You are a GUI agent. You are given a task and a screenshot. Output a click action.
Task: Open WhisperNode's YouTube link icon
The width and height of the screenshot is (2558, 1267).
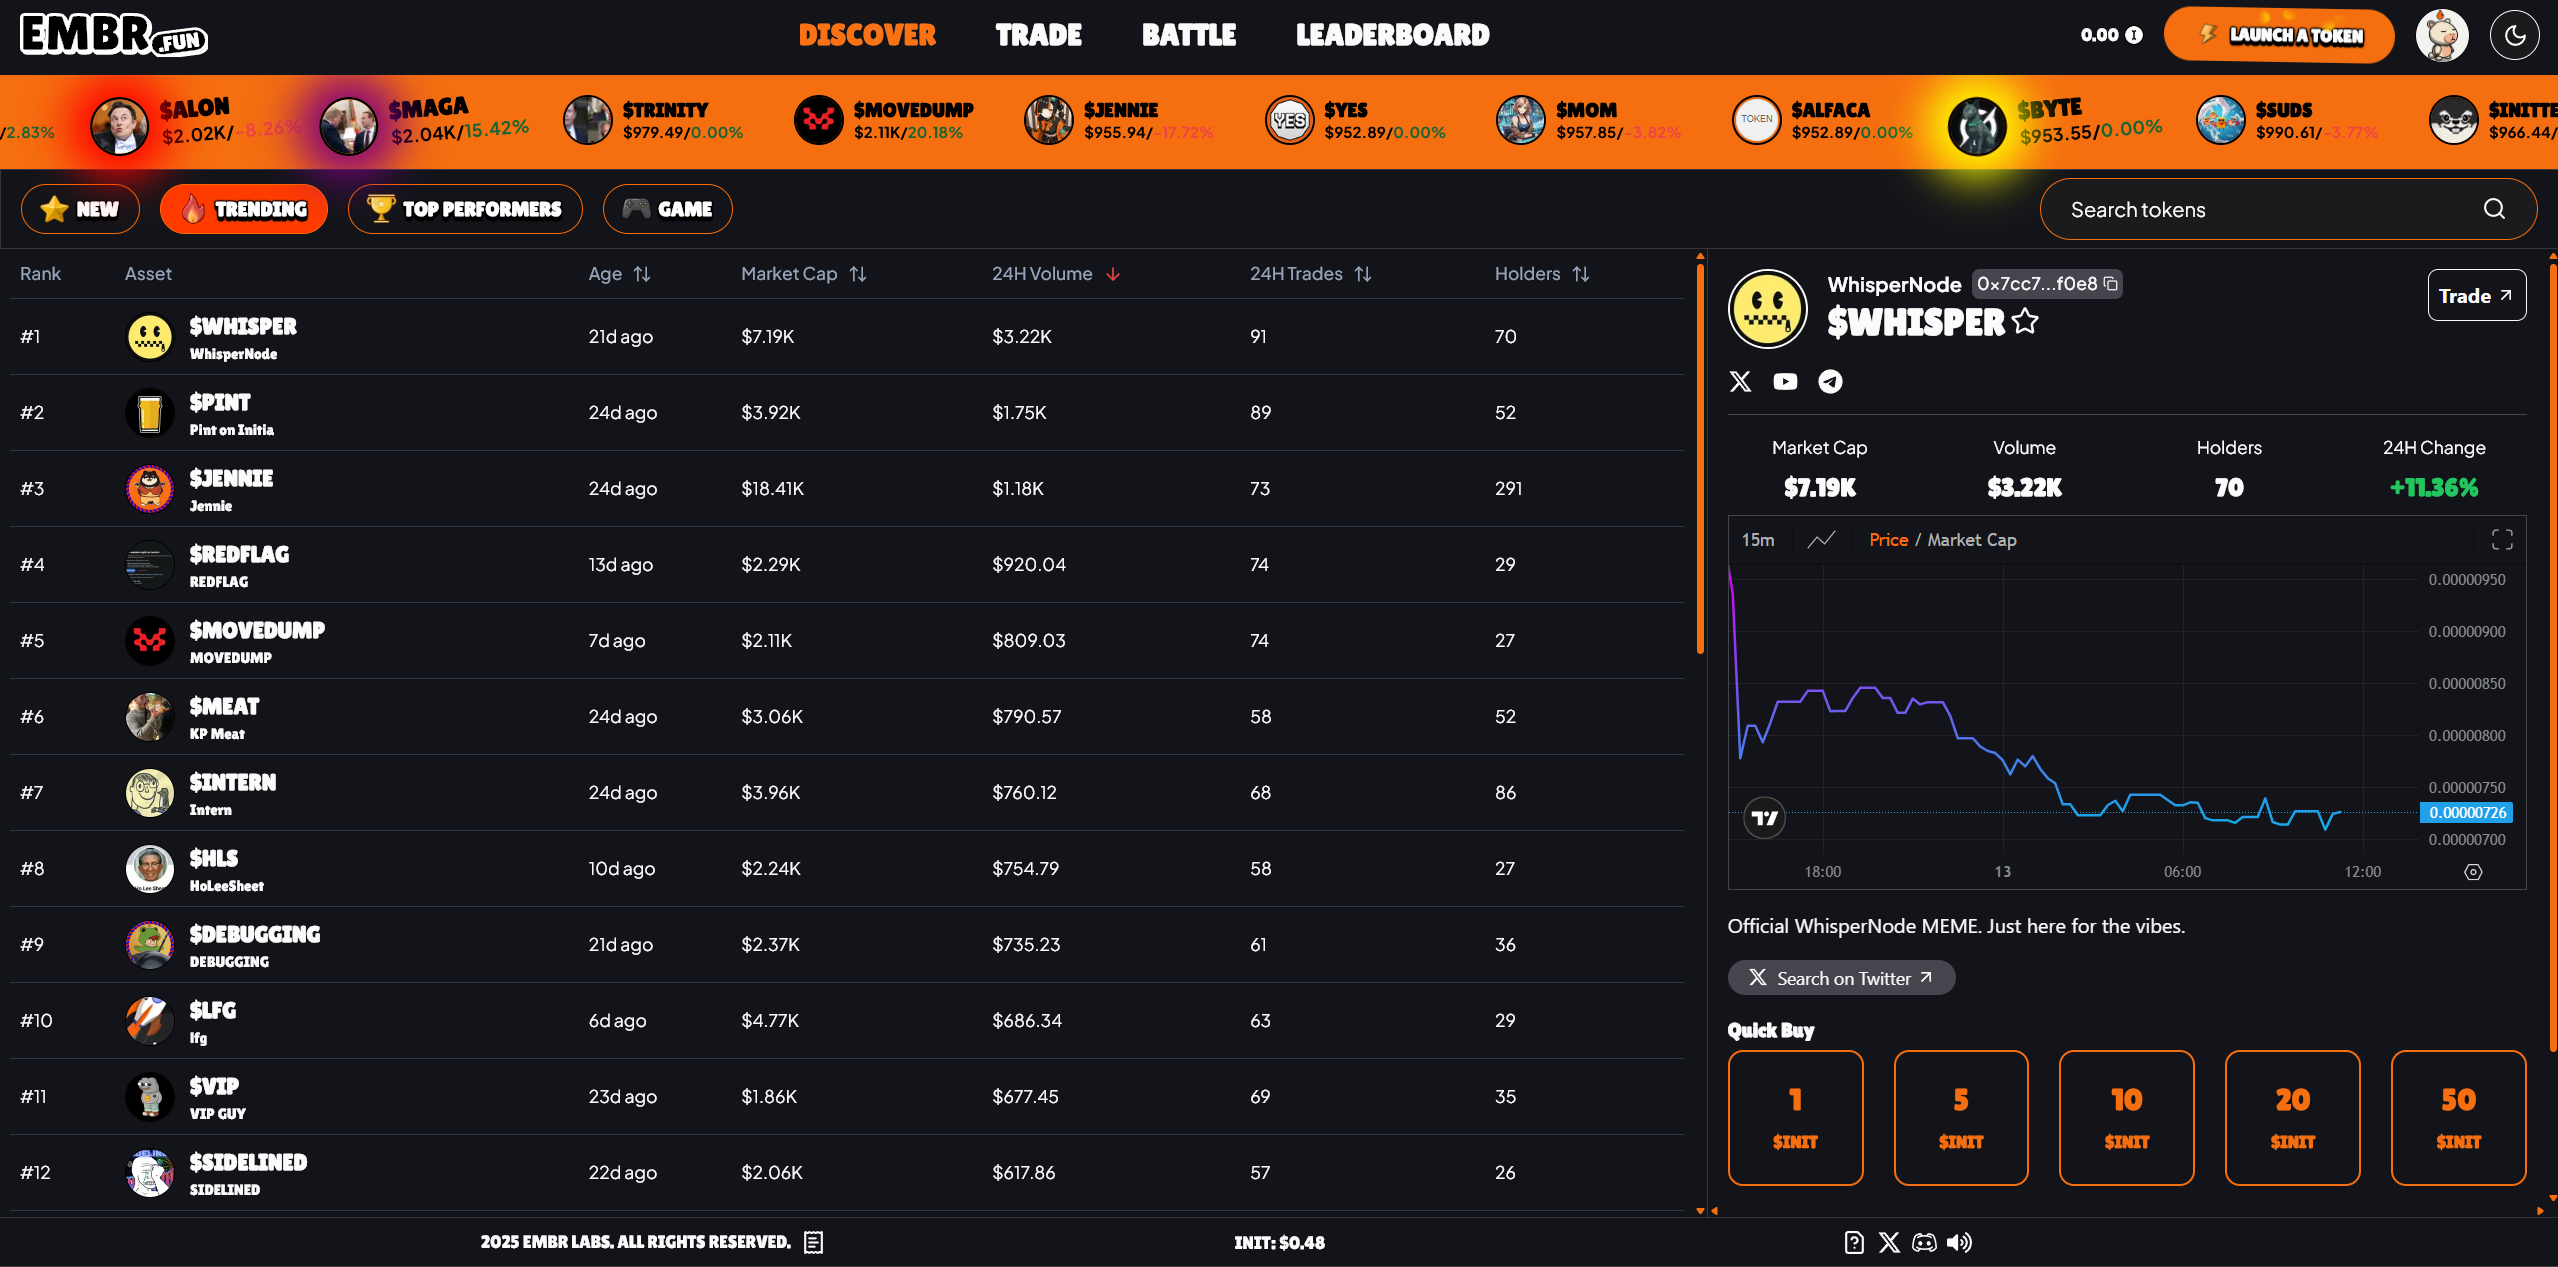pos(1785,382)
